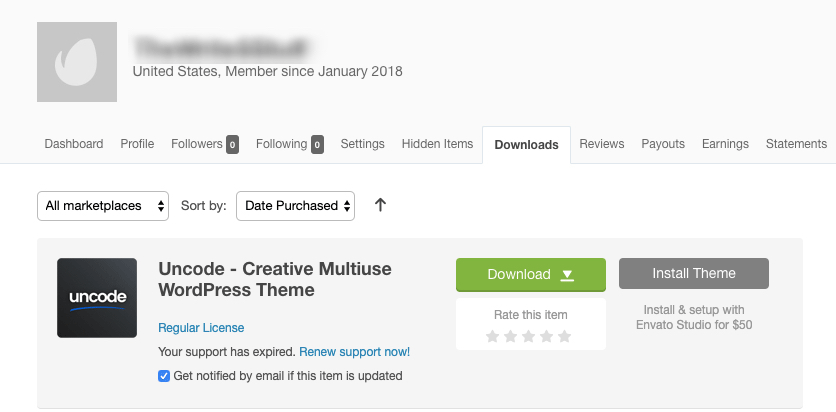Open the Payouts tab
The height and width of the screenshot is (412, 836).
pyautogui.click(x=663, y=144)
